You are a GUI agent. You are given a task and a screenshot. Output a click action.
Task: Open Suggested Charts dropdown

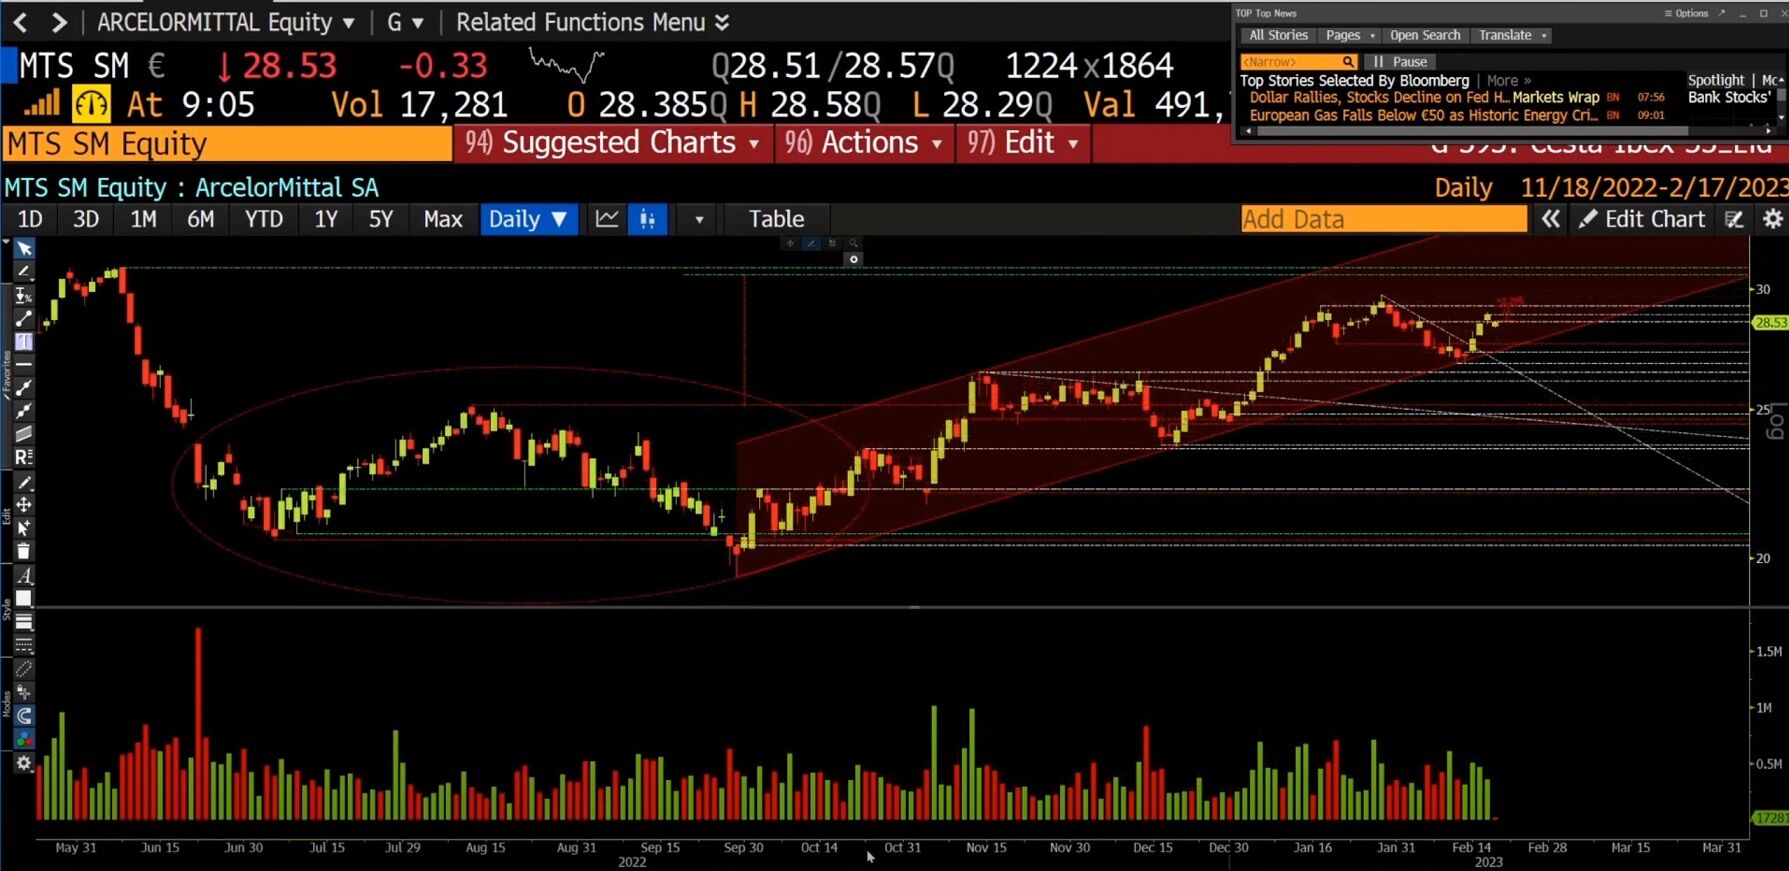(x=612, y=143)
